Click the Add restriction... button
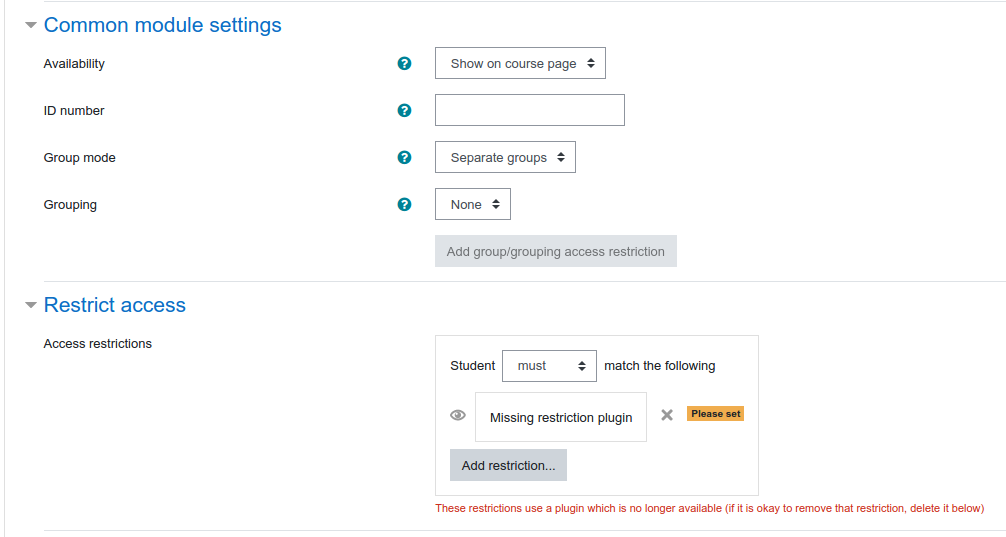The height and width of the screenshot is (537, 1006). click(x=508, y=465)
